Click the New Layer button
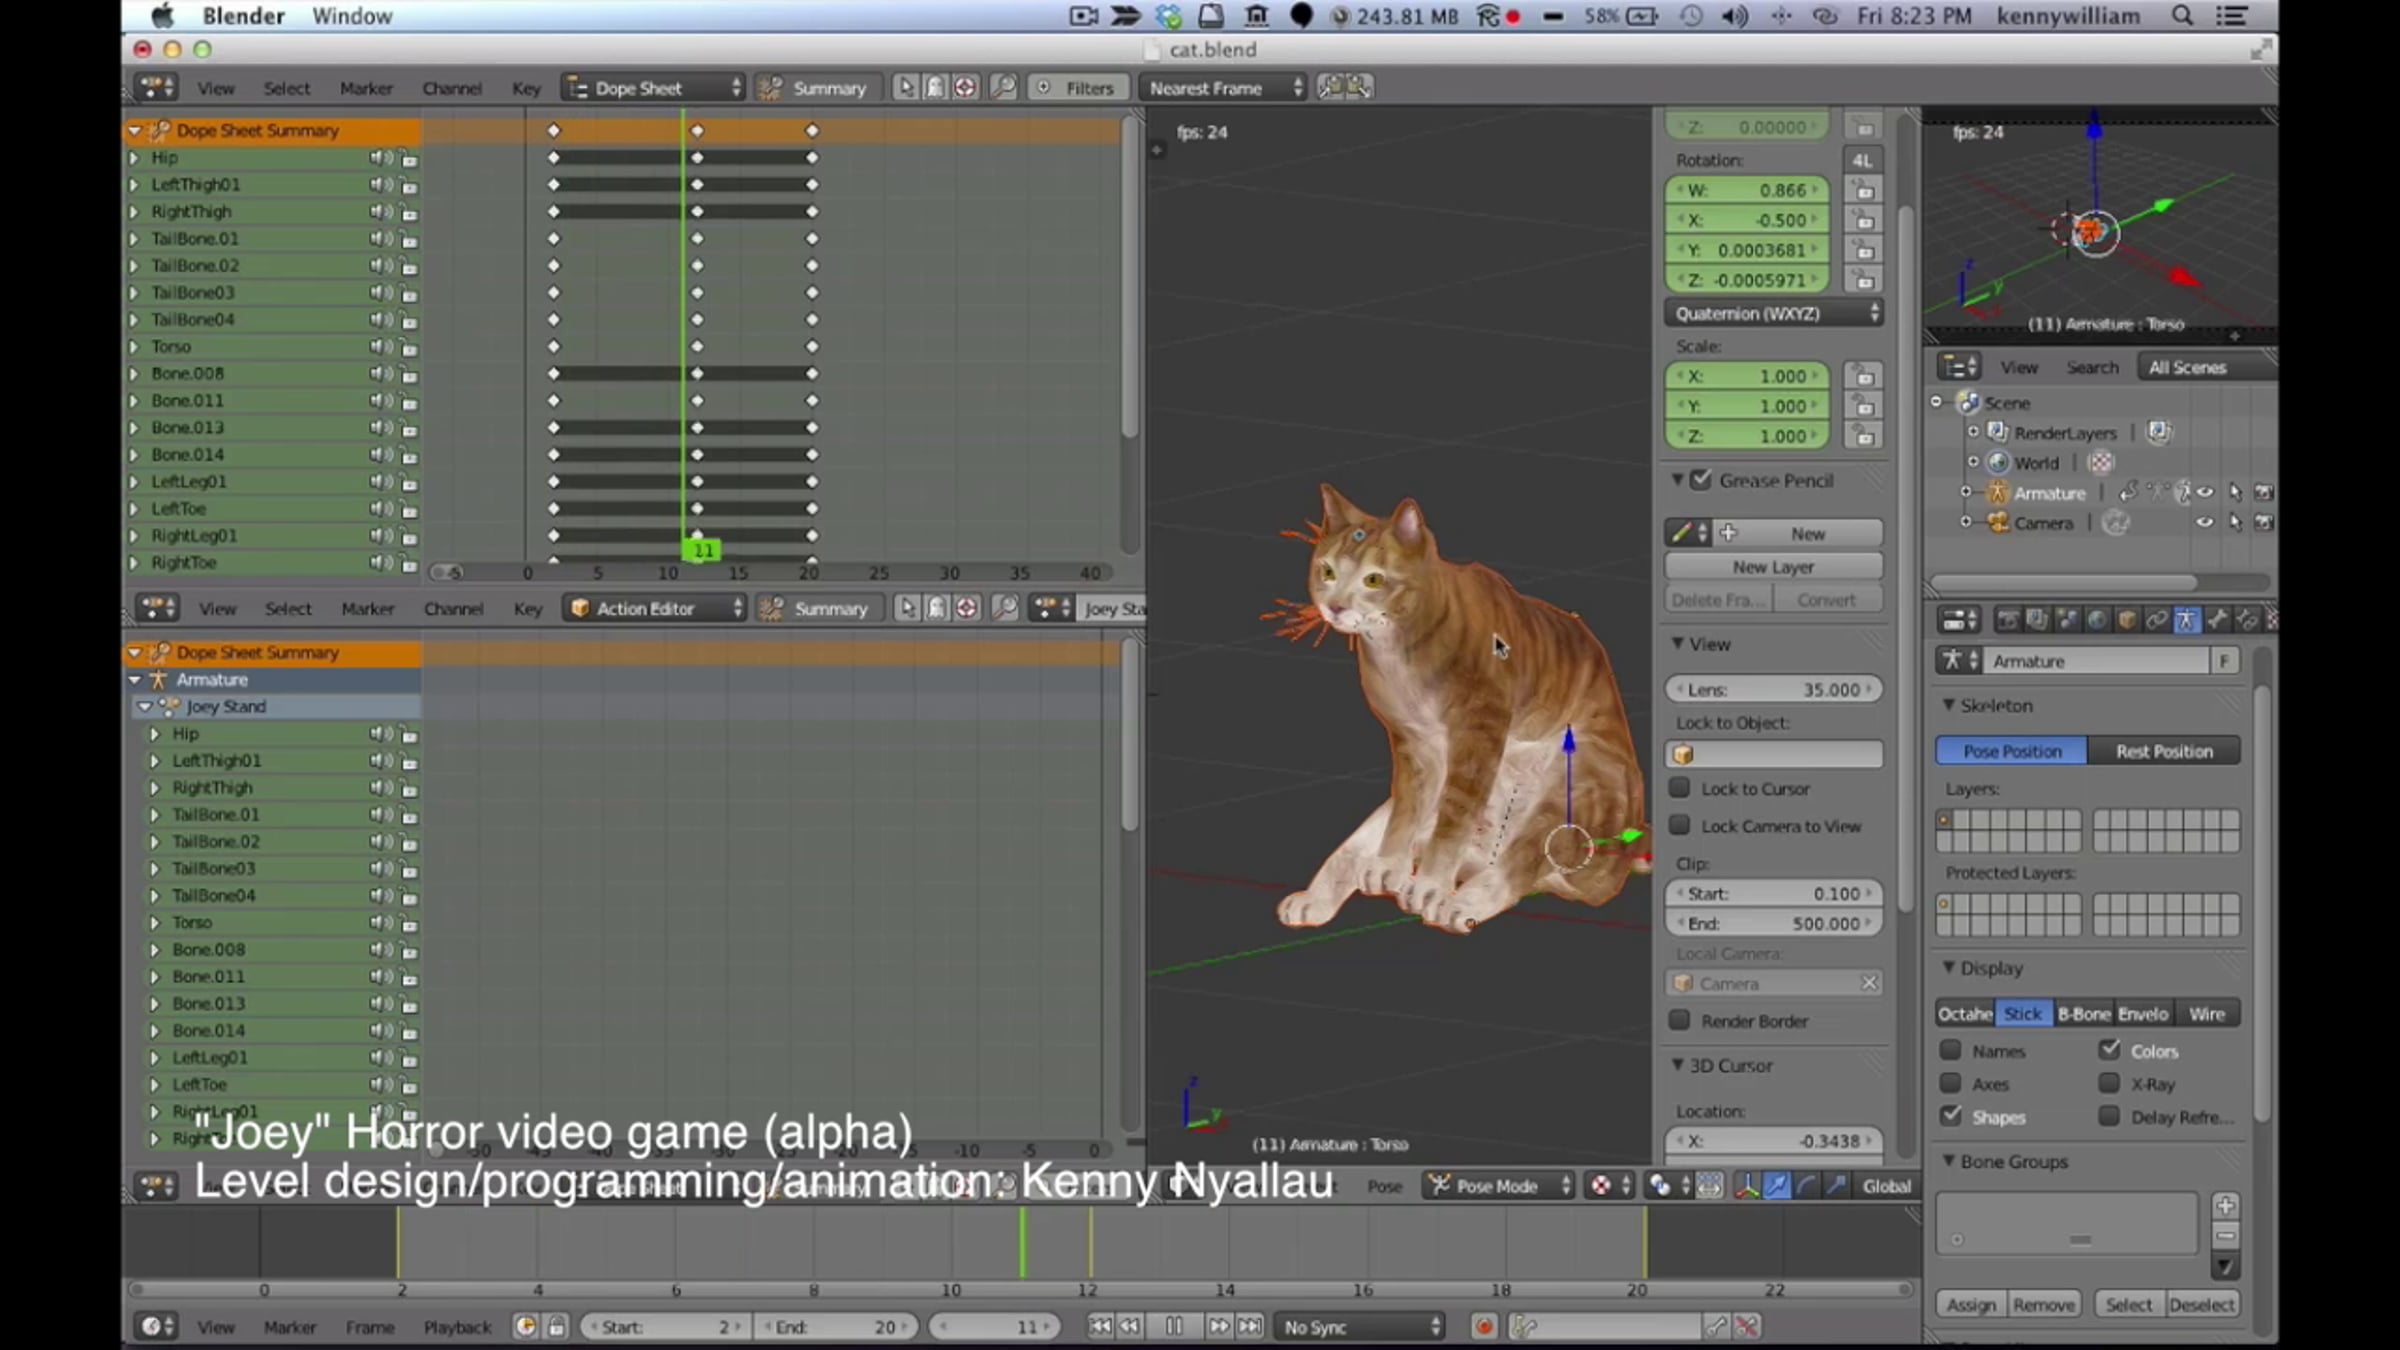This screenshot has height=1350, width=2400. [x=1773, y=567]
